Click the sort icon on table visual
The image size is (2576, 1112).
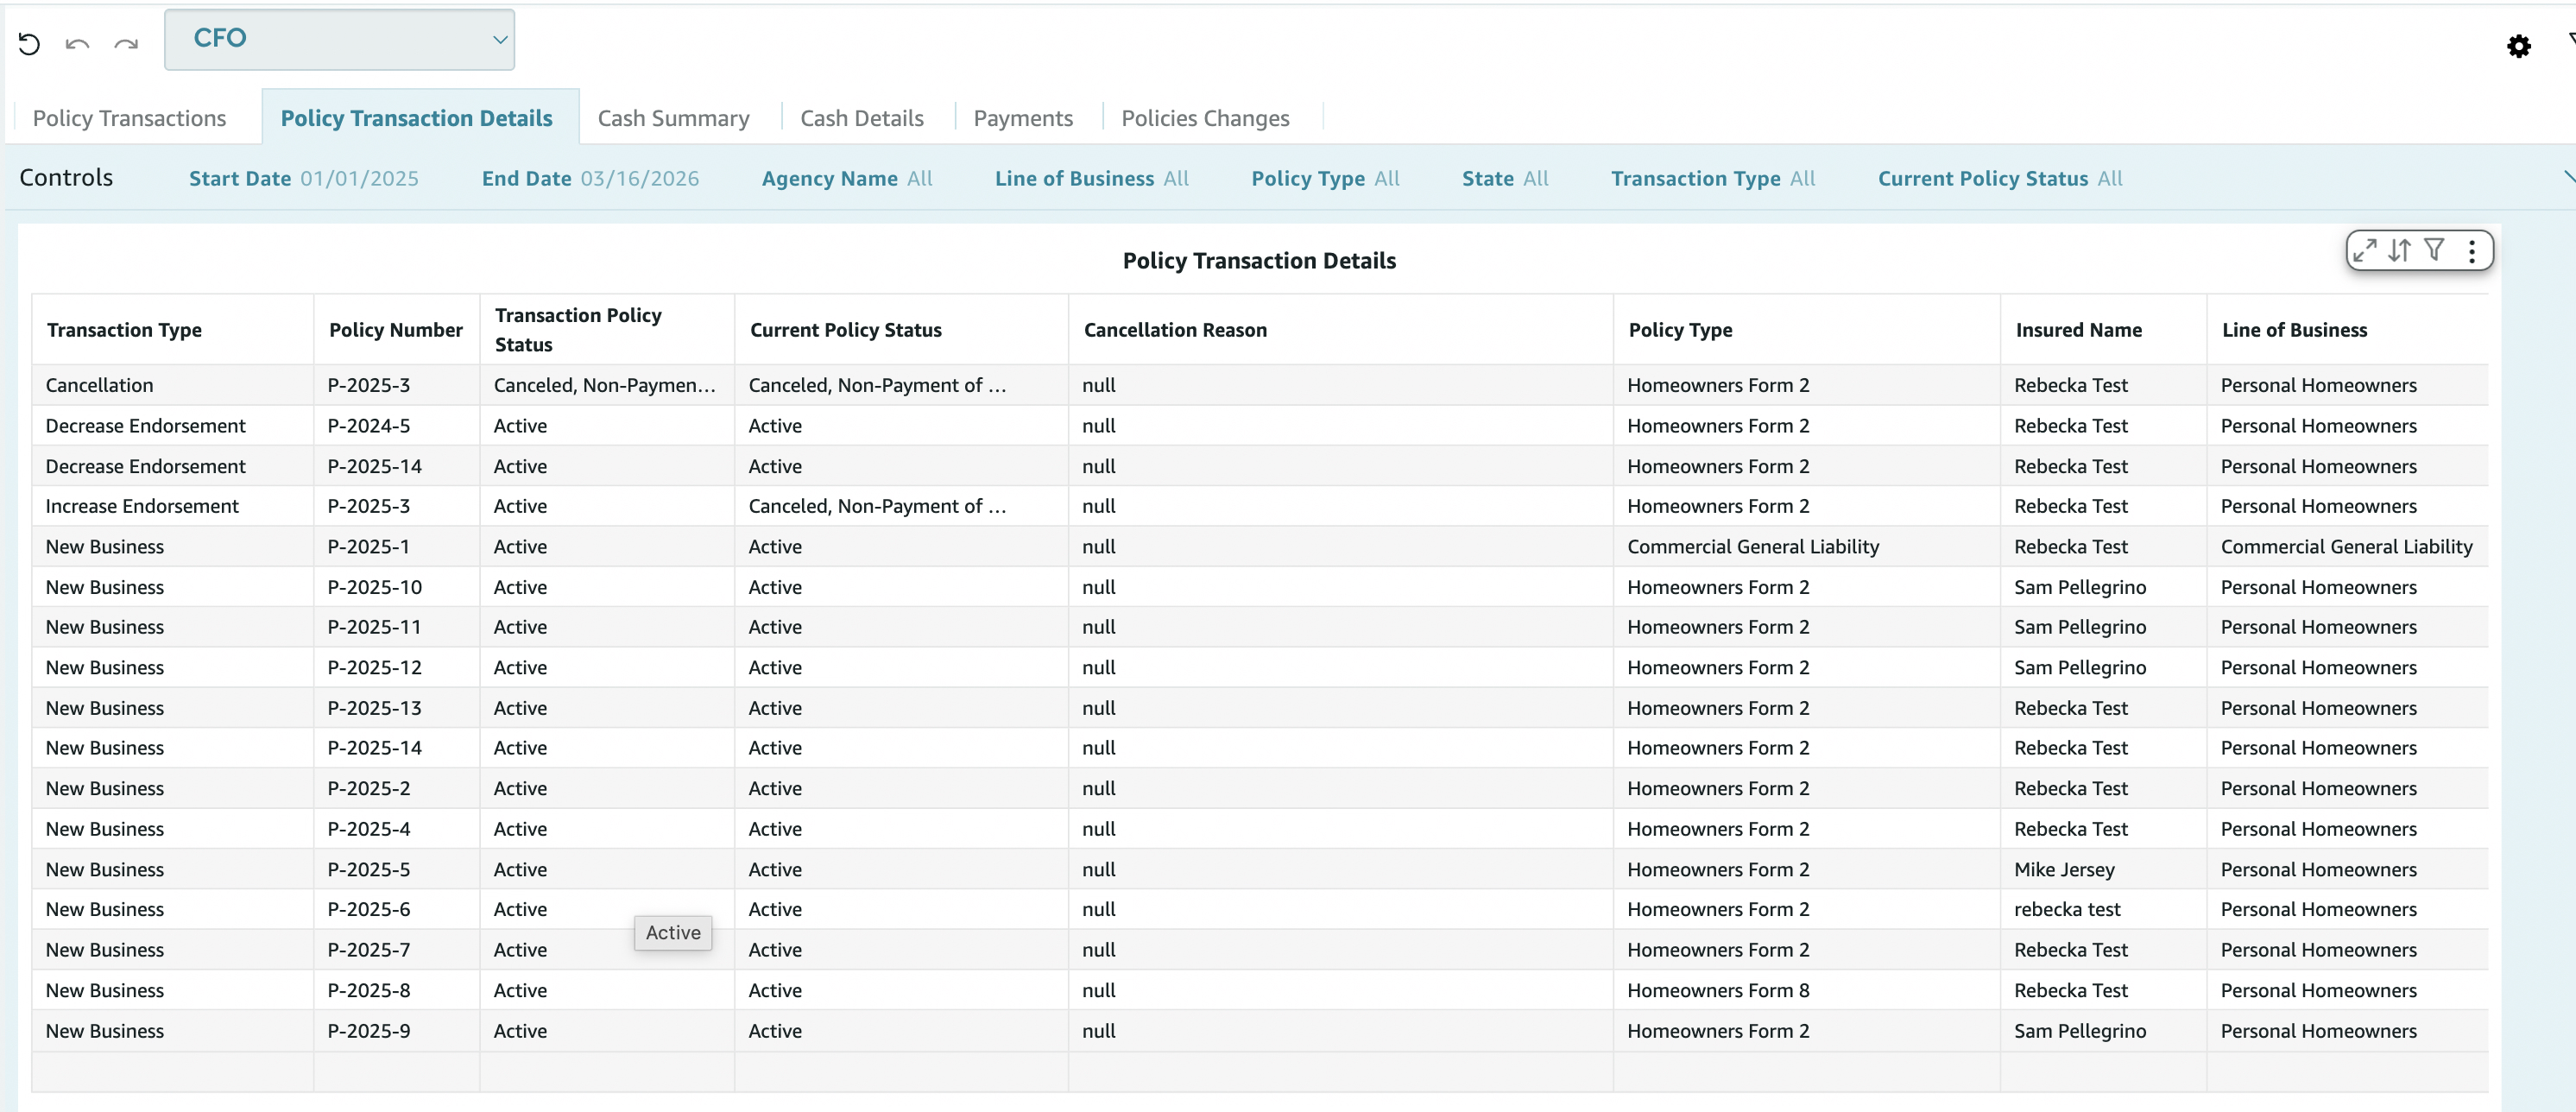tap(2399, 250)
